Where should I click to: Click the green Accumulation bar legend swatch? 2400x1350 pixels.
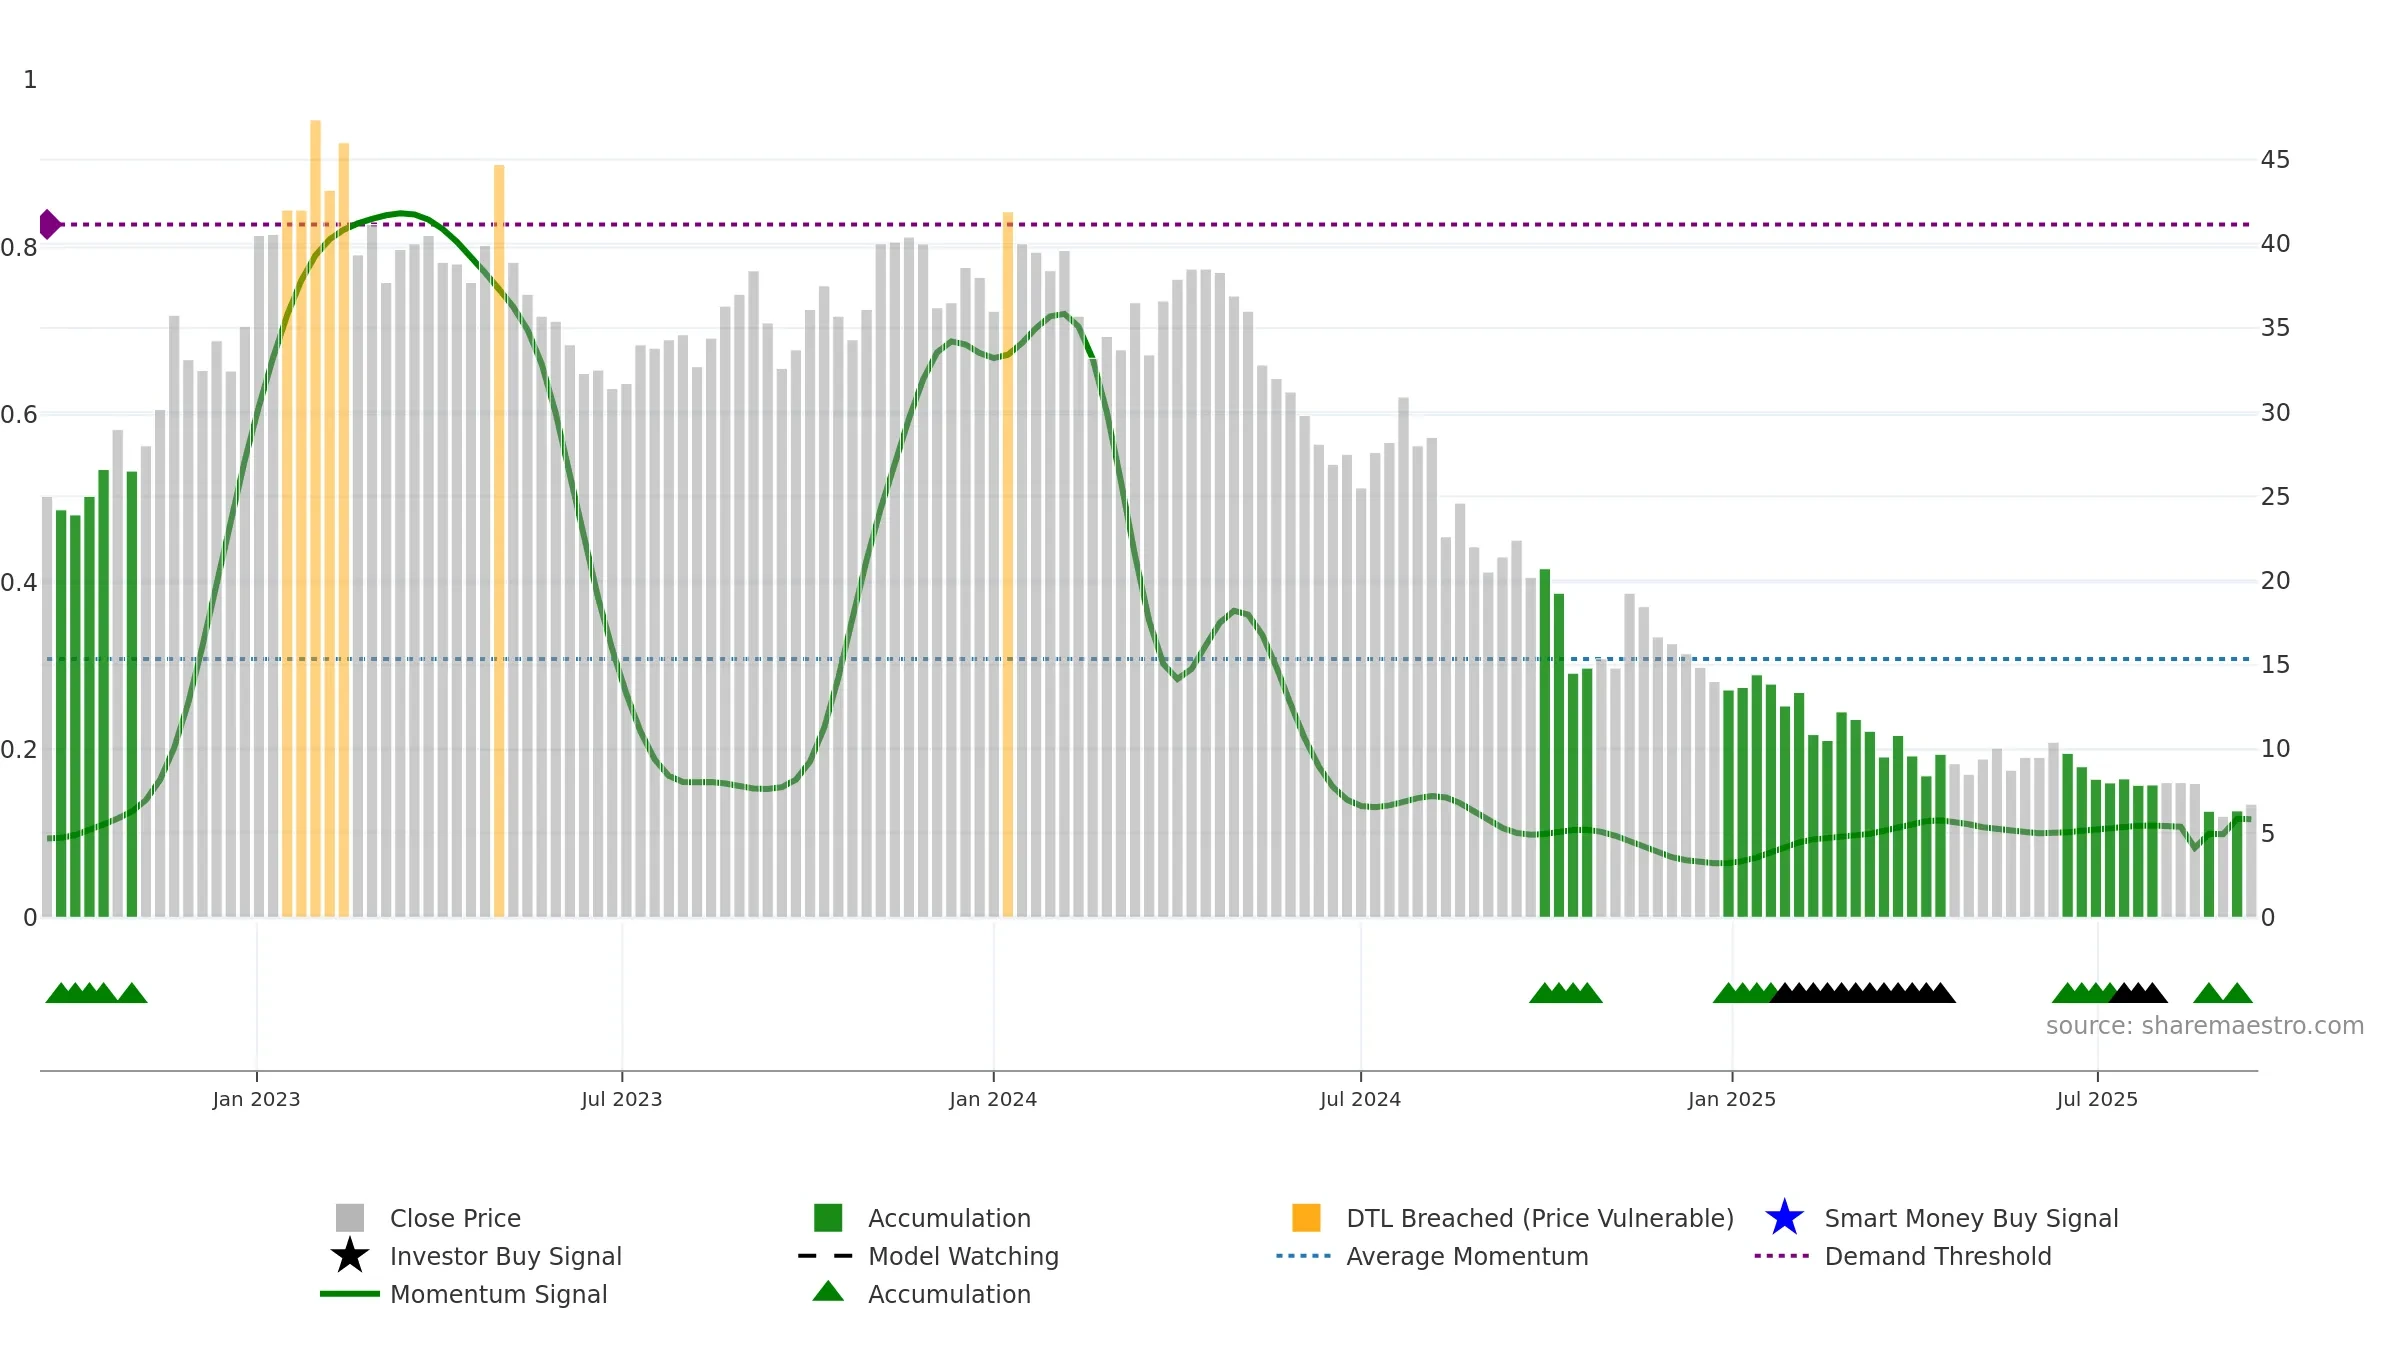pyautogui.click(x=828, y=1218)
